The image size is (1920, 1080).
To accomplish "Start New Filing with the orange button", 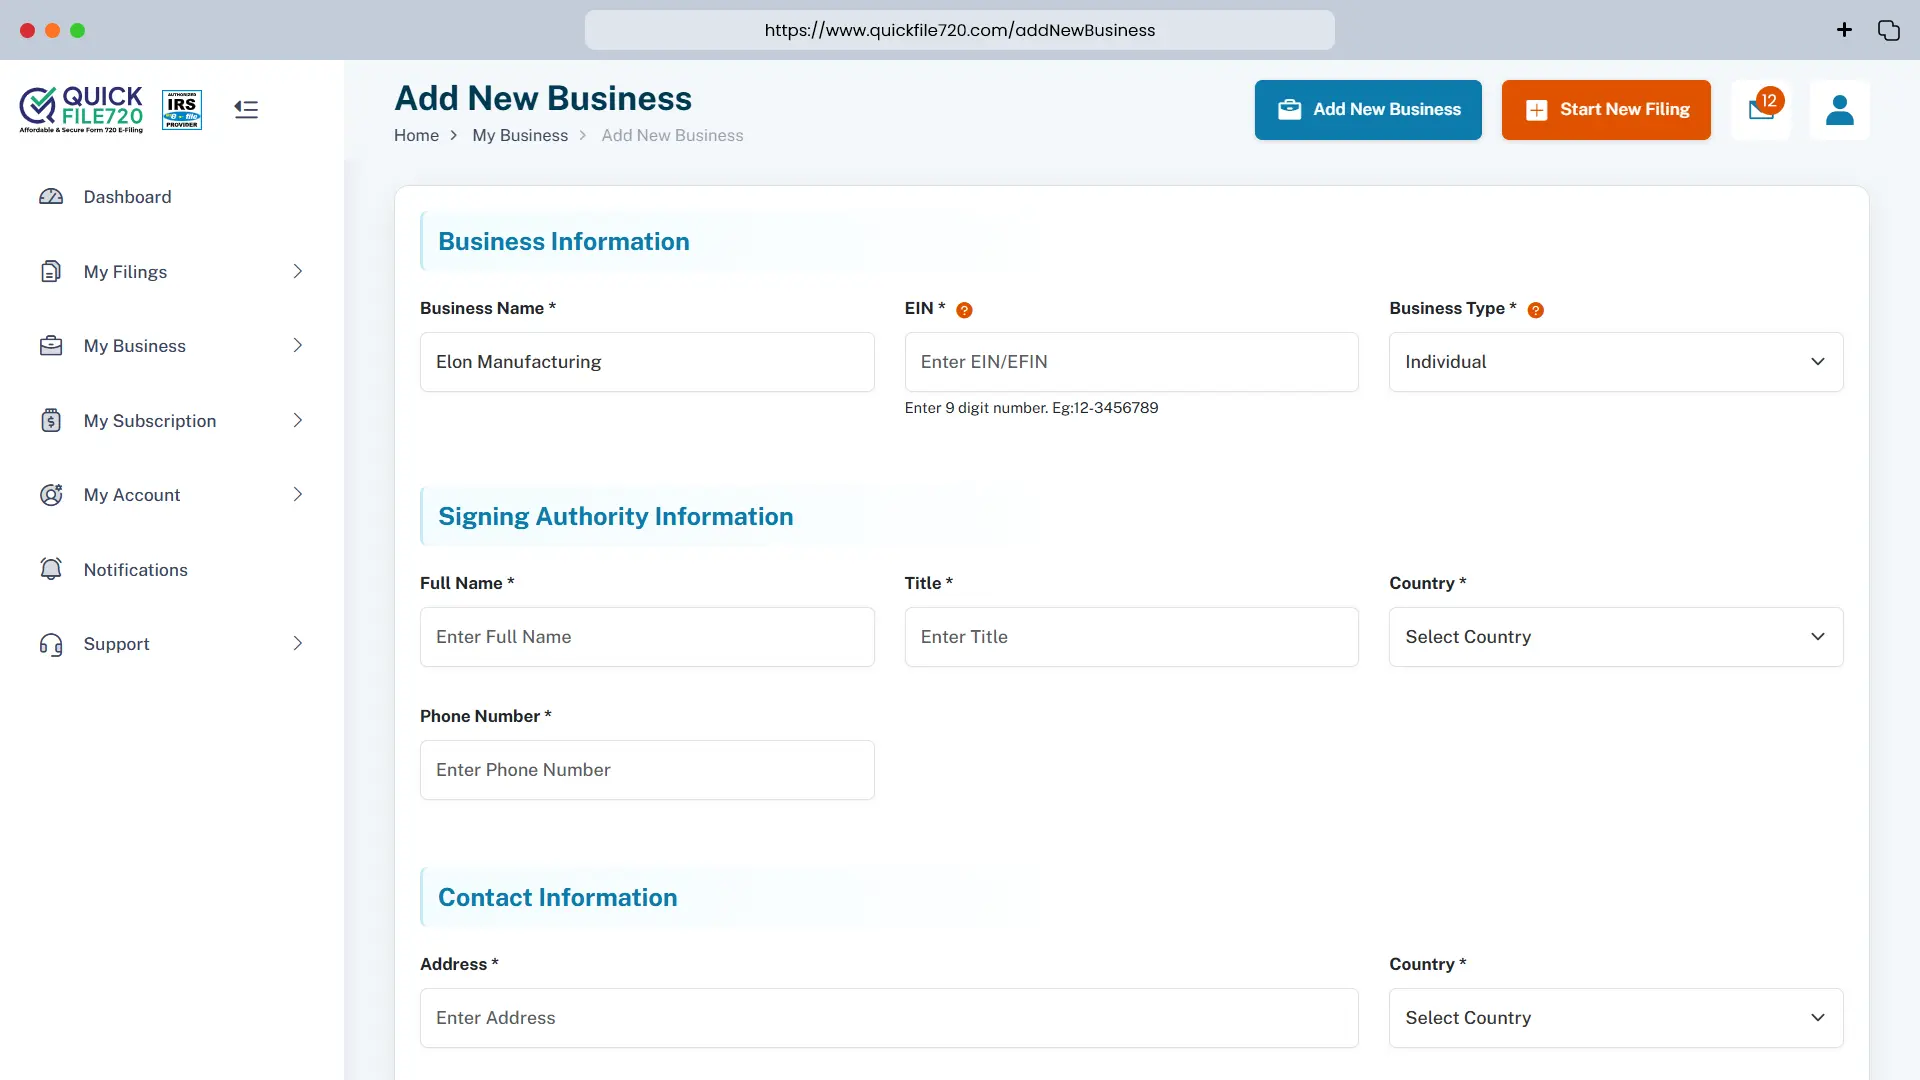I will (1605, 110).
